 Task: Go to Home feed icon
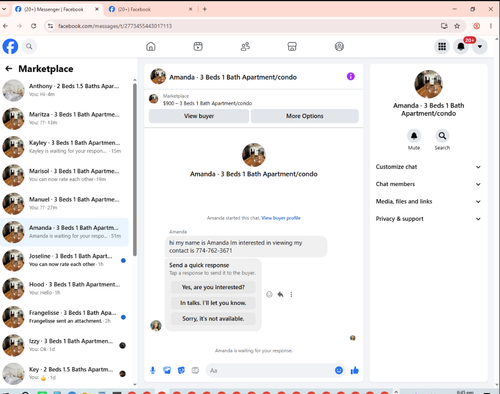coord(151,46)
